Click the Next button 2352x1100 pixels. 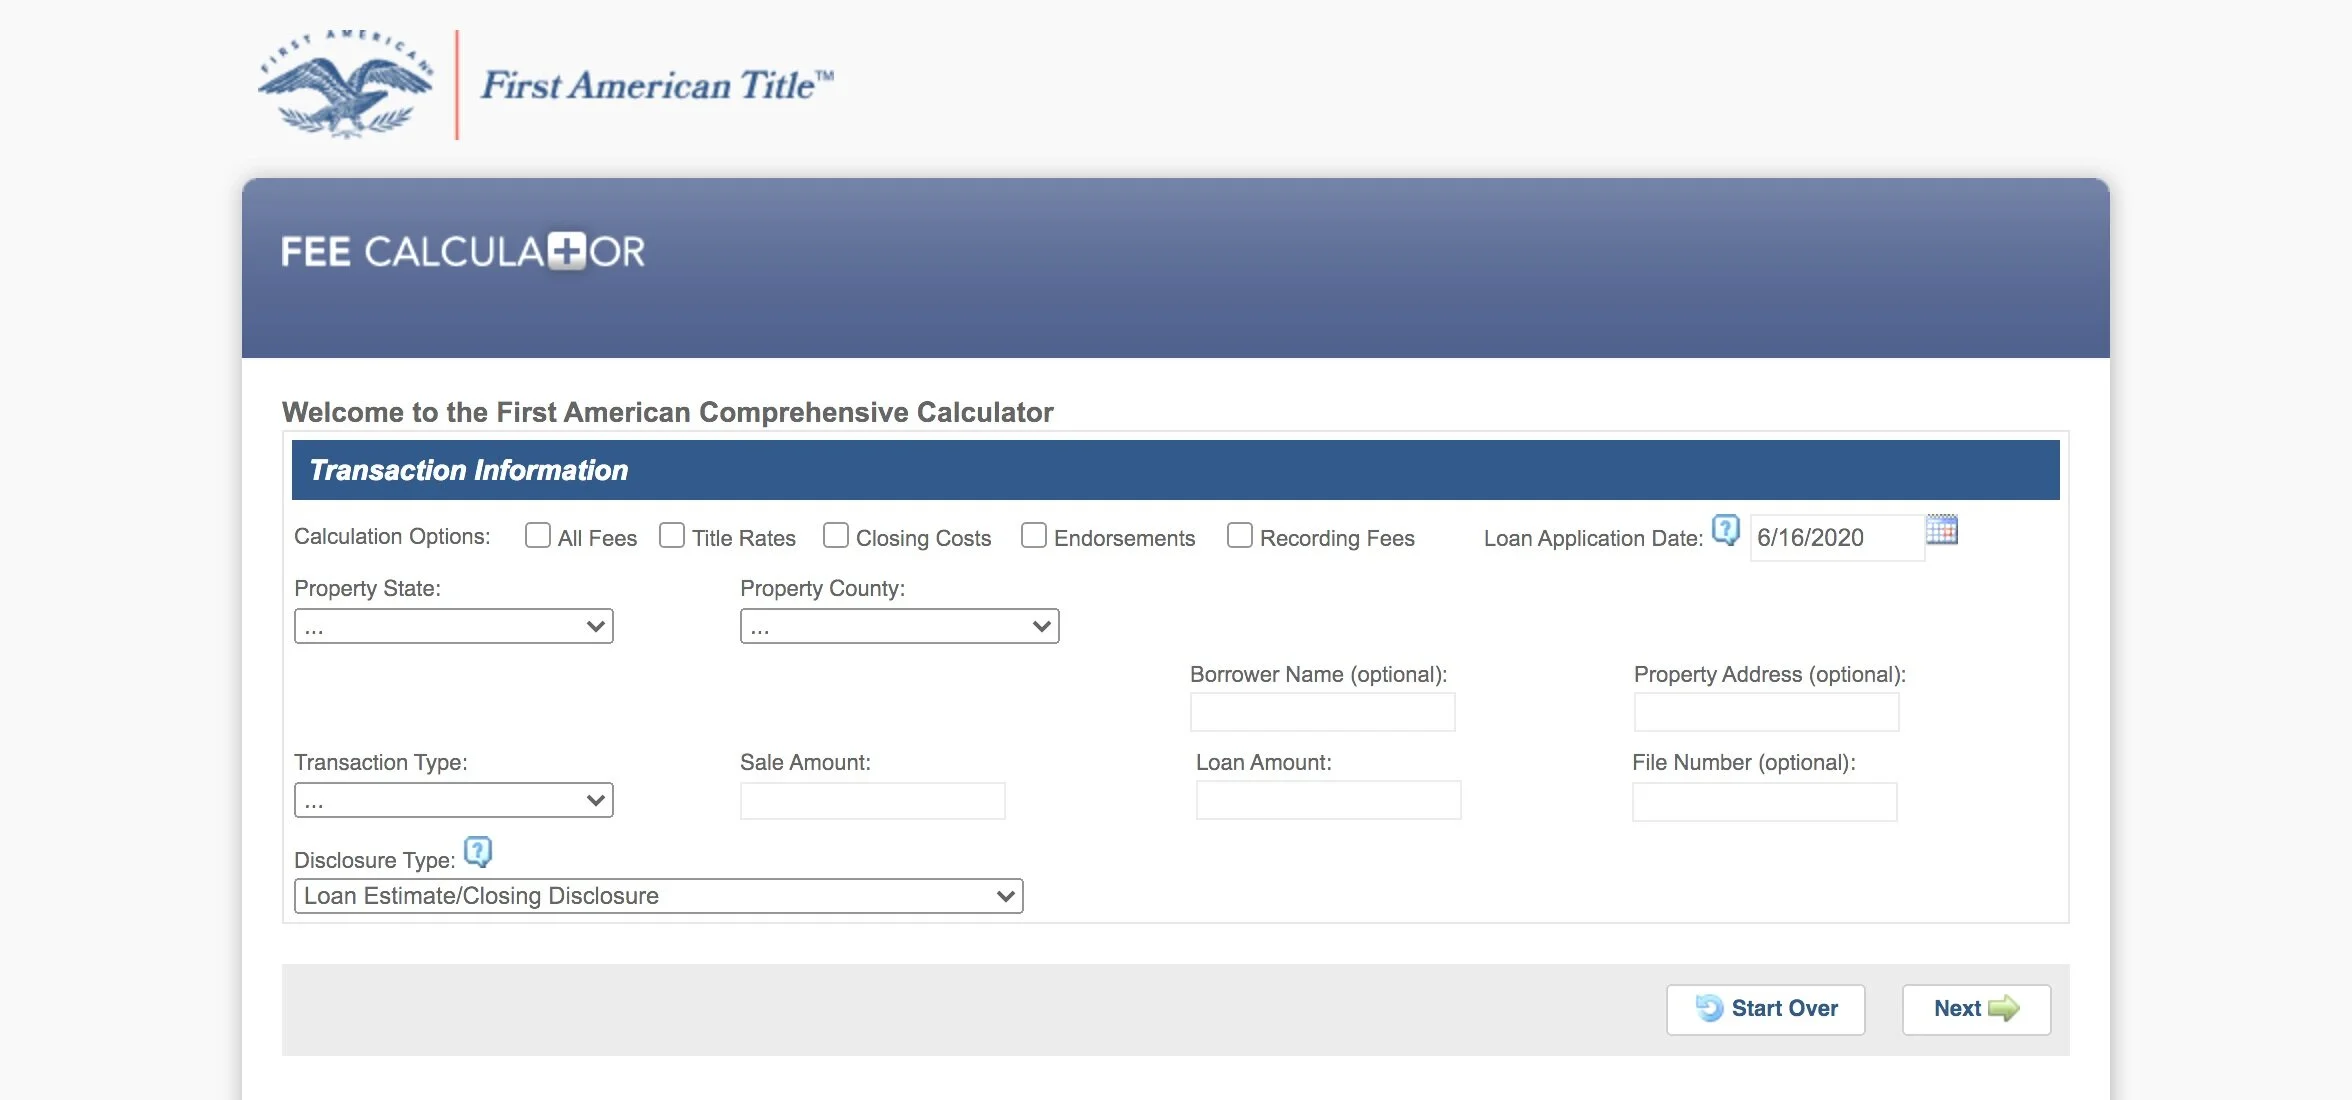1975,1009
